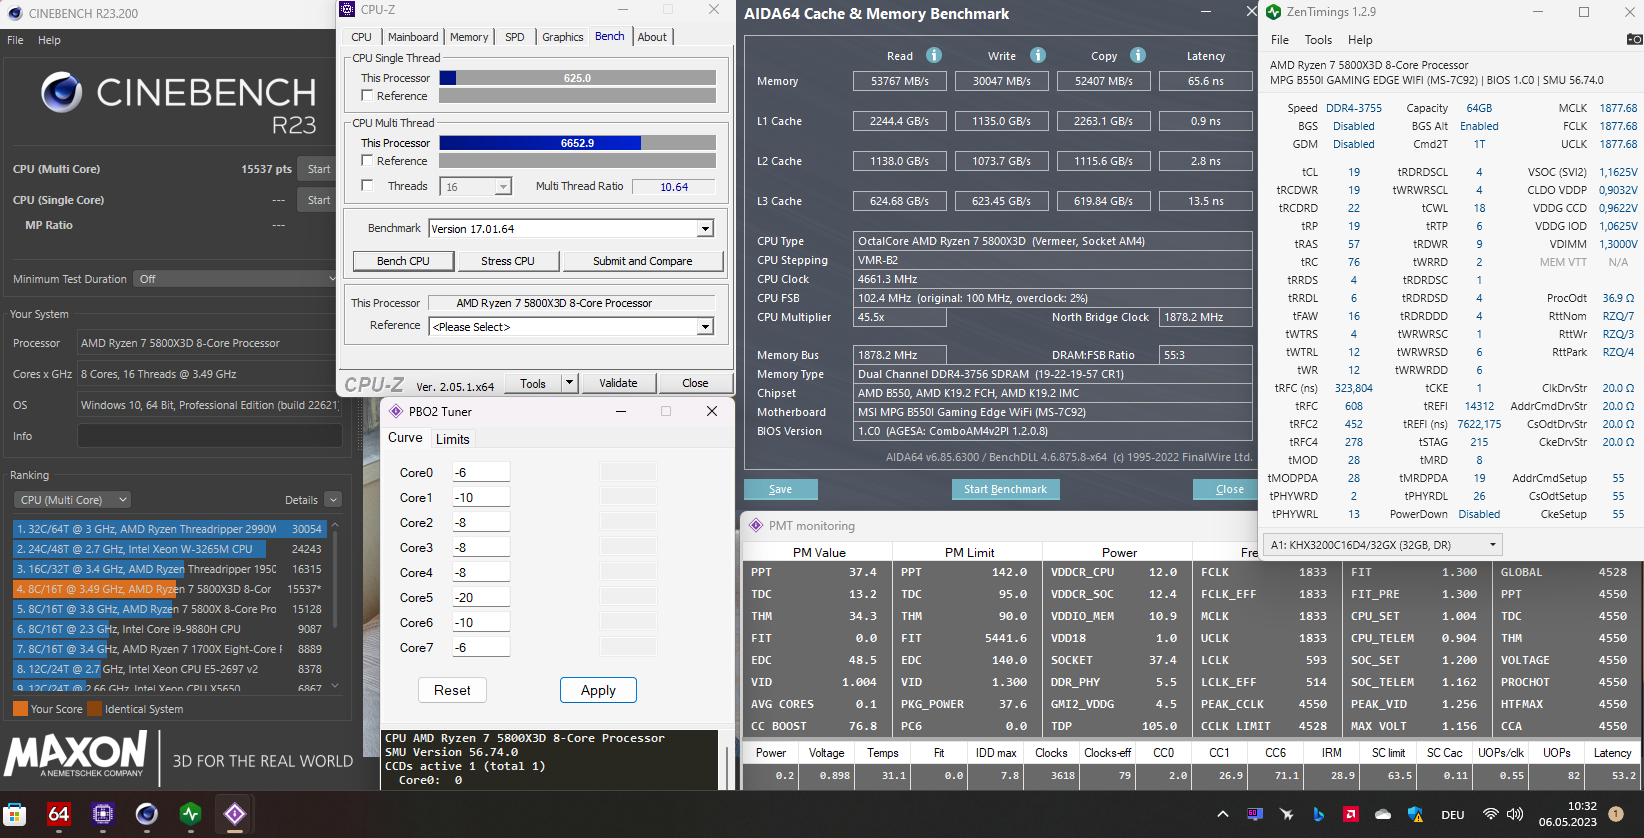Click ZenTimings screenshot camera icon
This screenshot has height=838, width=1644.
[x=1634, y=39]
